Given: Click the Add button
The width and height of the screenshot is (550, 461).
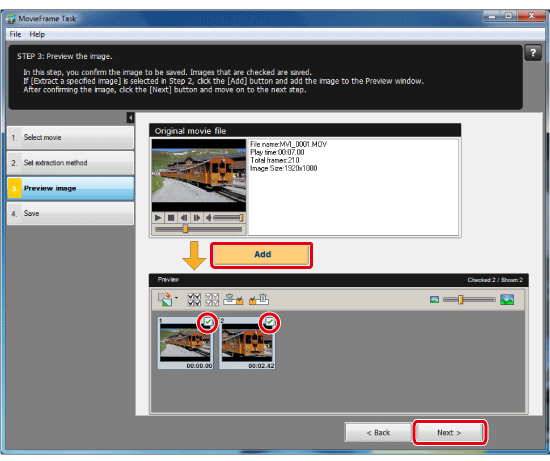Looking at the screenshot, I should 262,255.
